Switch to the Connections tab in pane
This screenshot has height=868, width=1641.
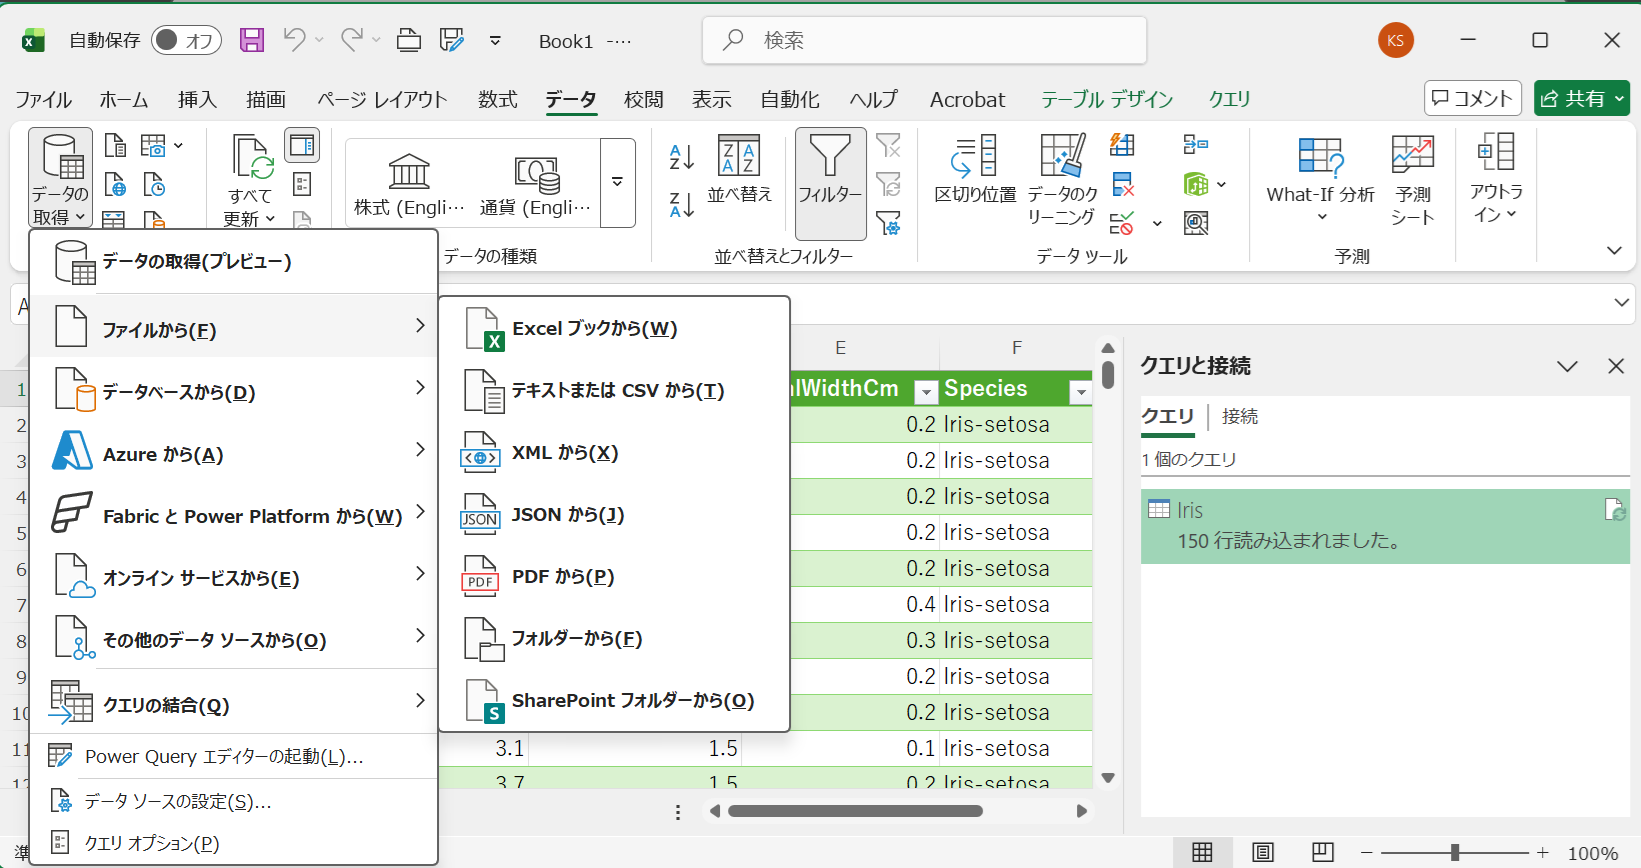pyautogui.click(x=1239, y=416)
